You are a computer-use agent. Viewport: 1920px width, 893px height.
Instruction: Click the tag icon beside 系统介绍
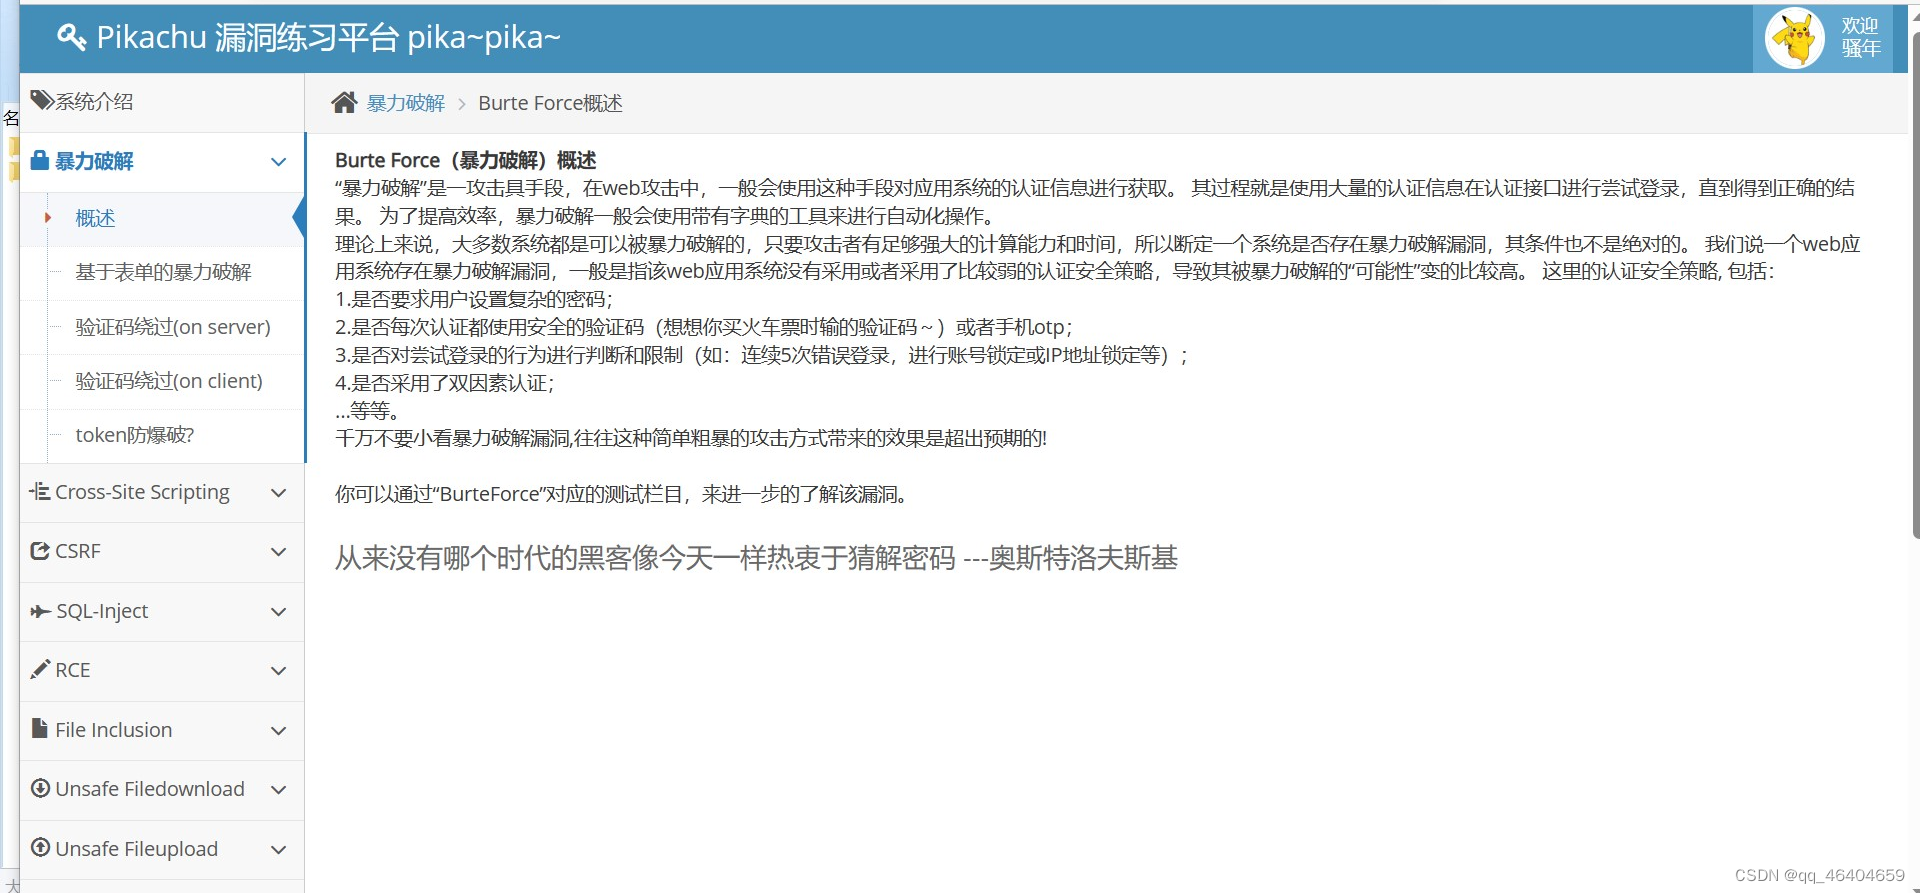[x=42, y=100]
